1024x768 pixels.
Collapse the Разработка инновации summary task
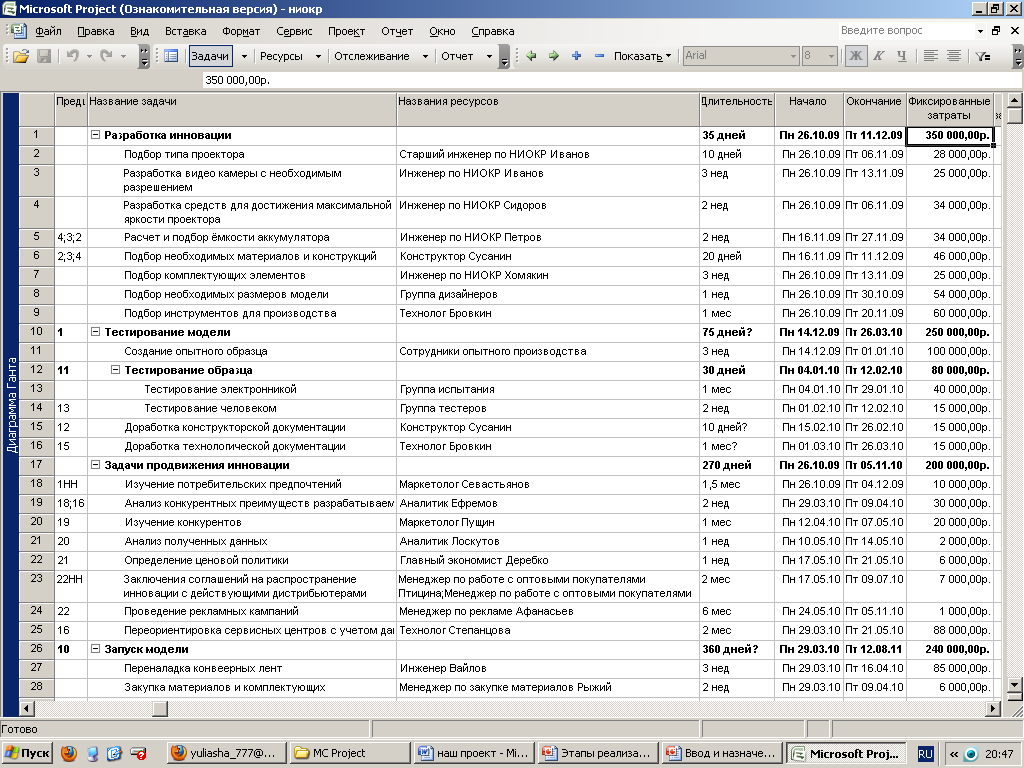click(x=95, y=135)
